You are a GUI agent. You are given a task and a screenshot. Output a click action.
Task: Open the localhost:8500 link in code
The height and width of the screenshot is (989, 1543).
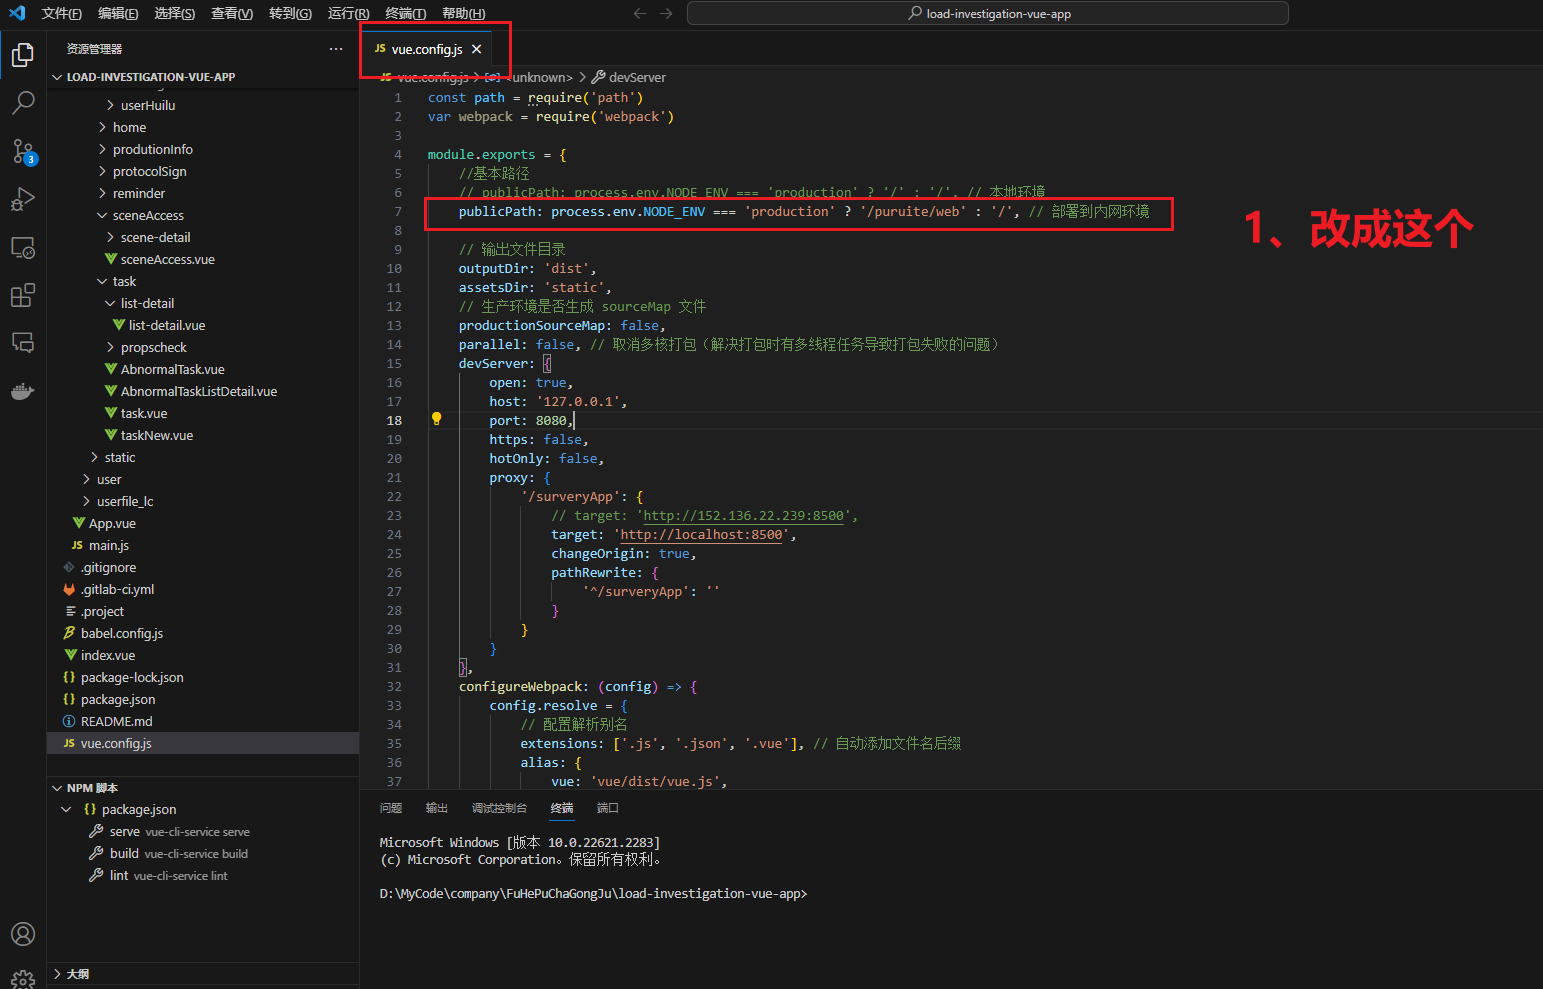point(701,535)
